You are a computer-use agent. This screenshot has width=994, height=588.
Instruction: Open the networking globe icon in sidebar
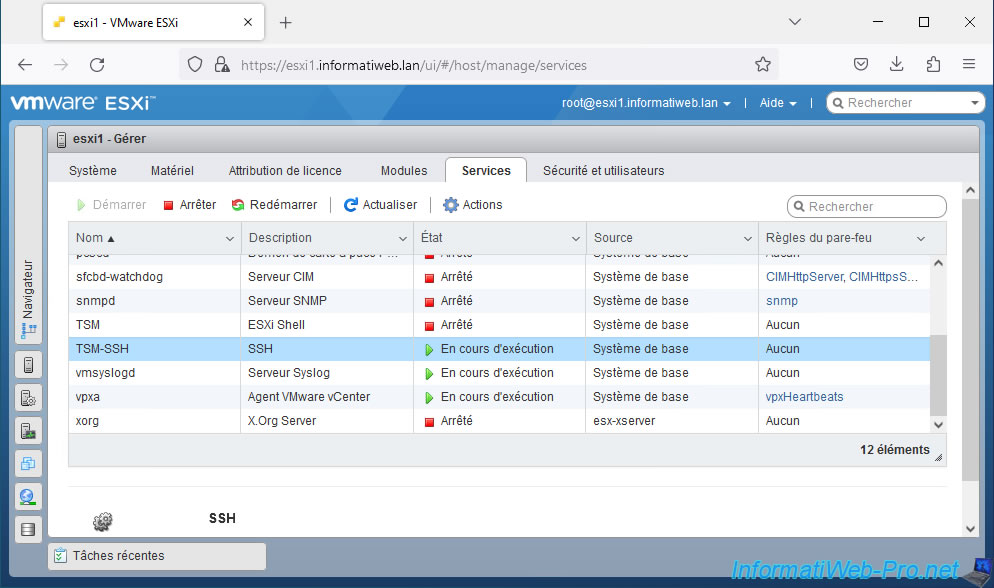click(28, 497)
